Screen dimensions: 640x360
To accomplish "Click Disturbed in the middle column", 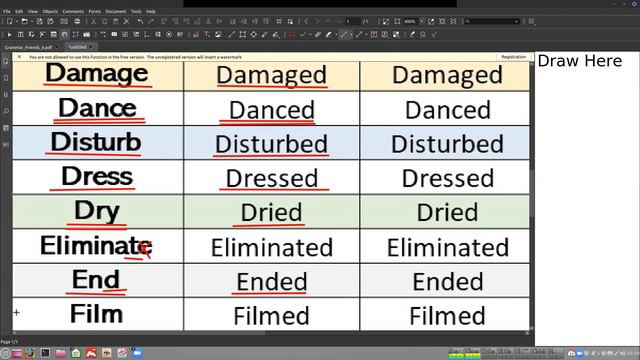I will (x=271, y=144).
